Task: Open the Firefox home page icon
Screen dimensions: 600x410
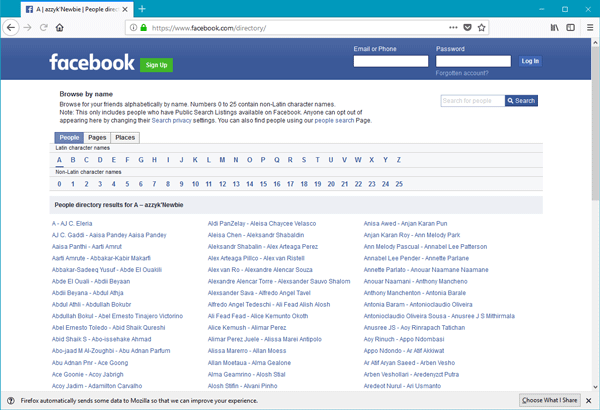Action: point(59,28)
